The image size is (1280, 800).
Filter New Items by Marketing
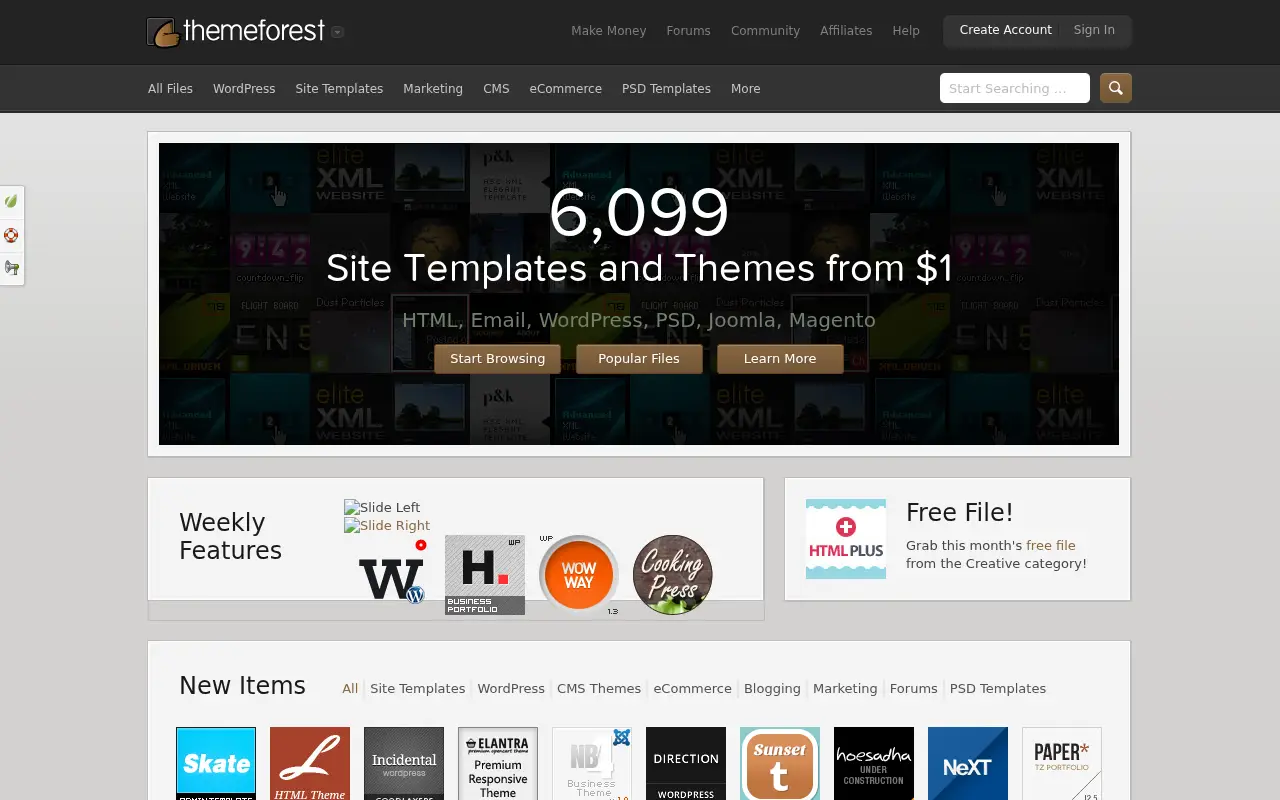tap(845, 689)
